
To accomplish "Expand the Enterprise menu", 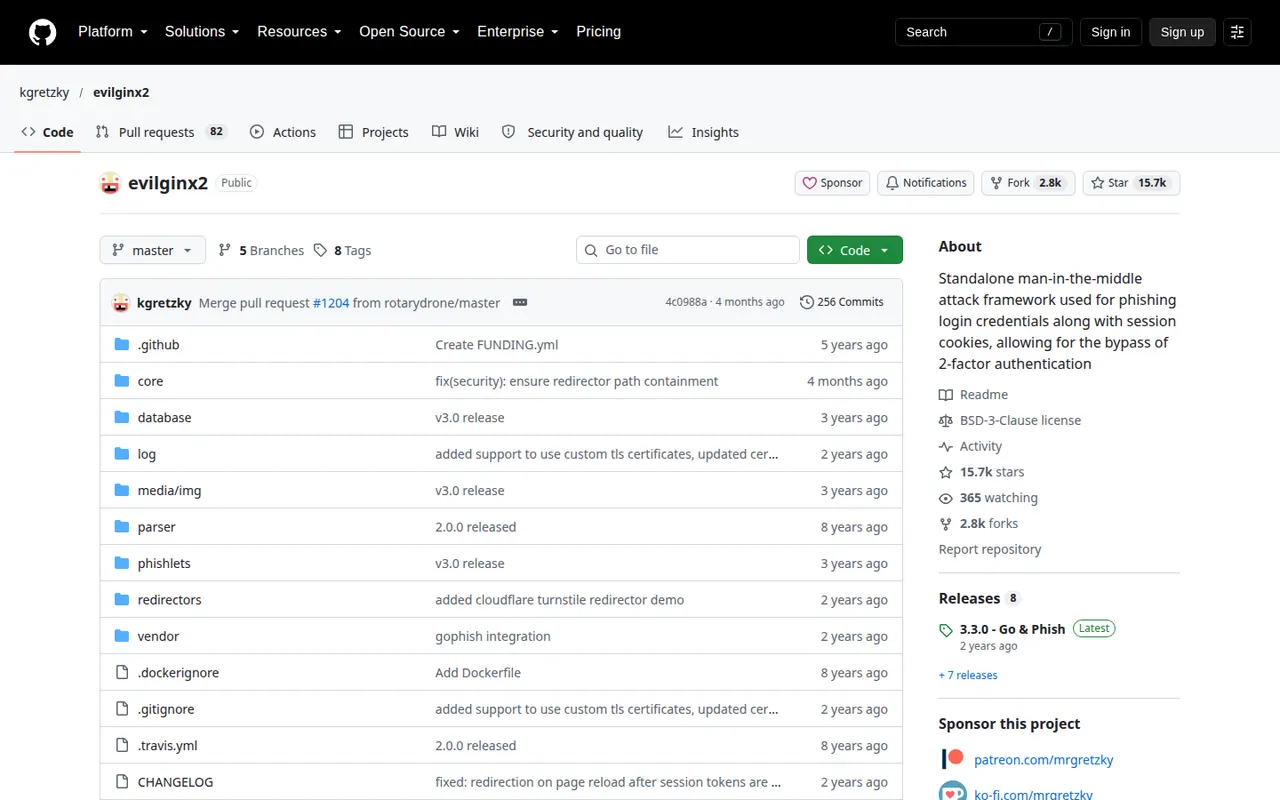I will click(x=518, y=32).
